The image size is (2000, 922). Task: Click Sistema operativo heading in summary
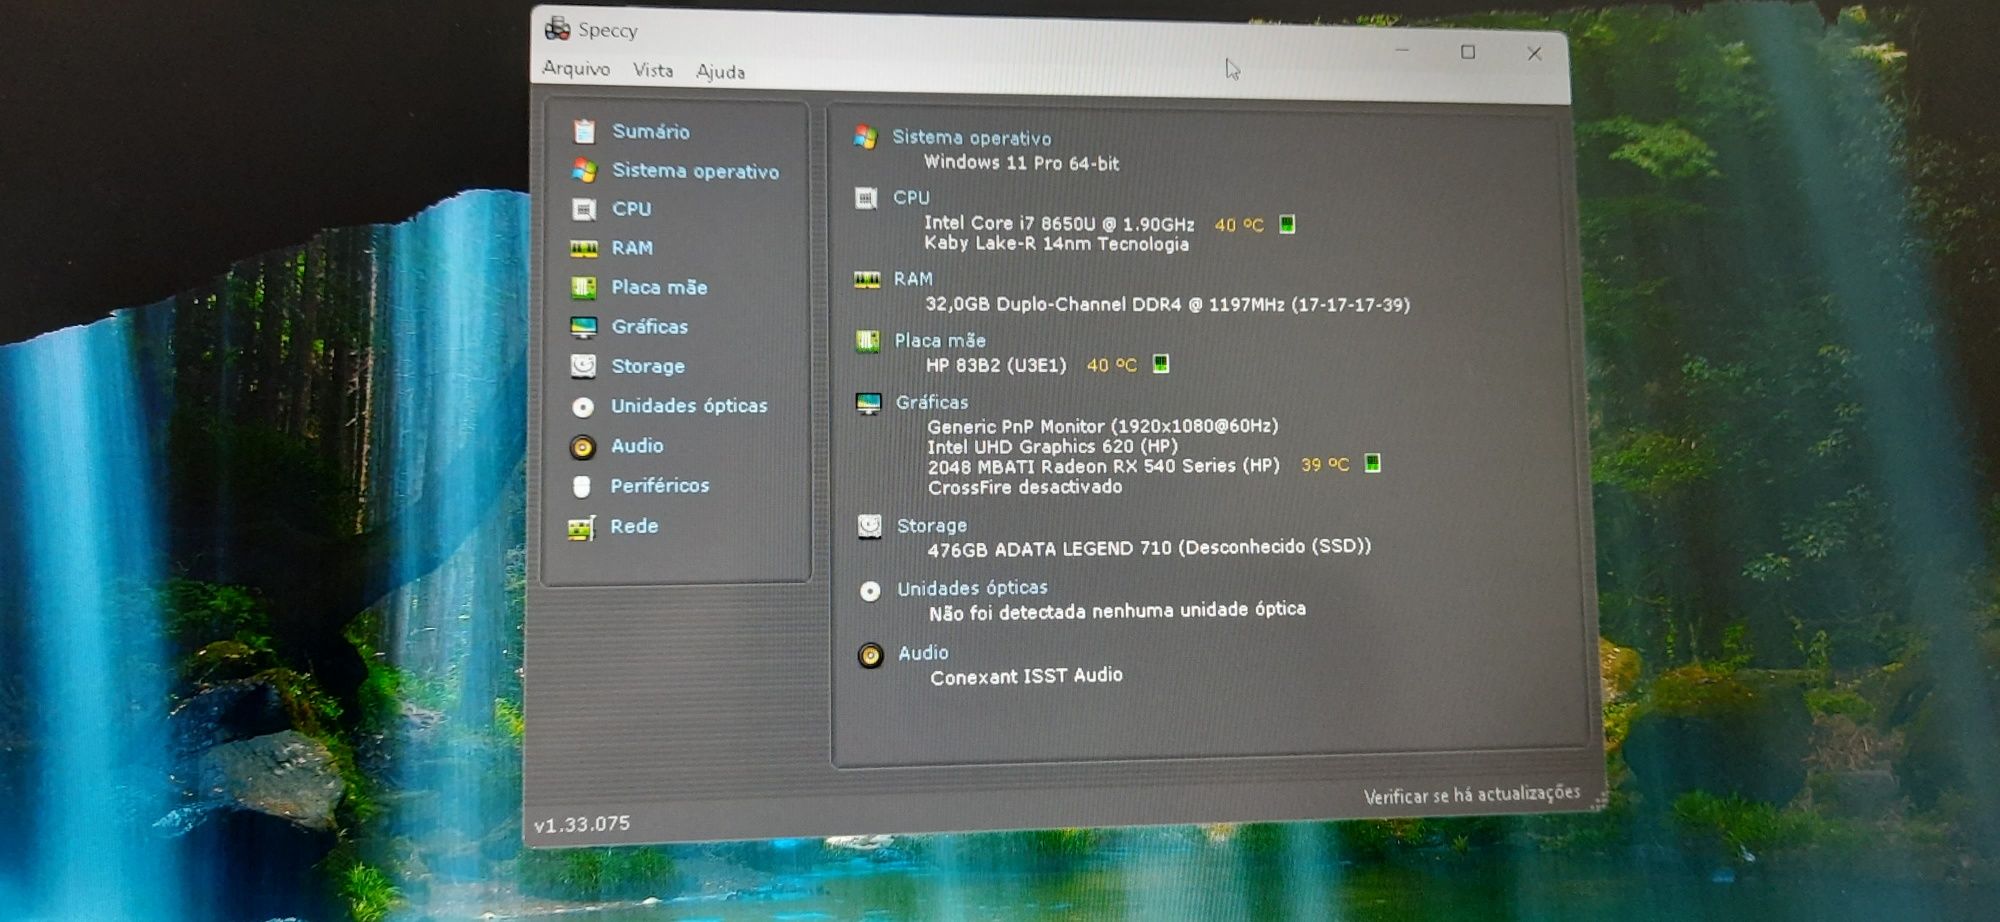pyautogui.click(x=972, y=138)
